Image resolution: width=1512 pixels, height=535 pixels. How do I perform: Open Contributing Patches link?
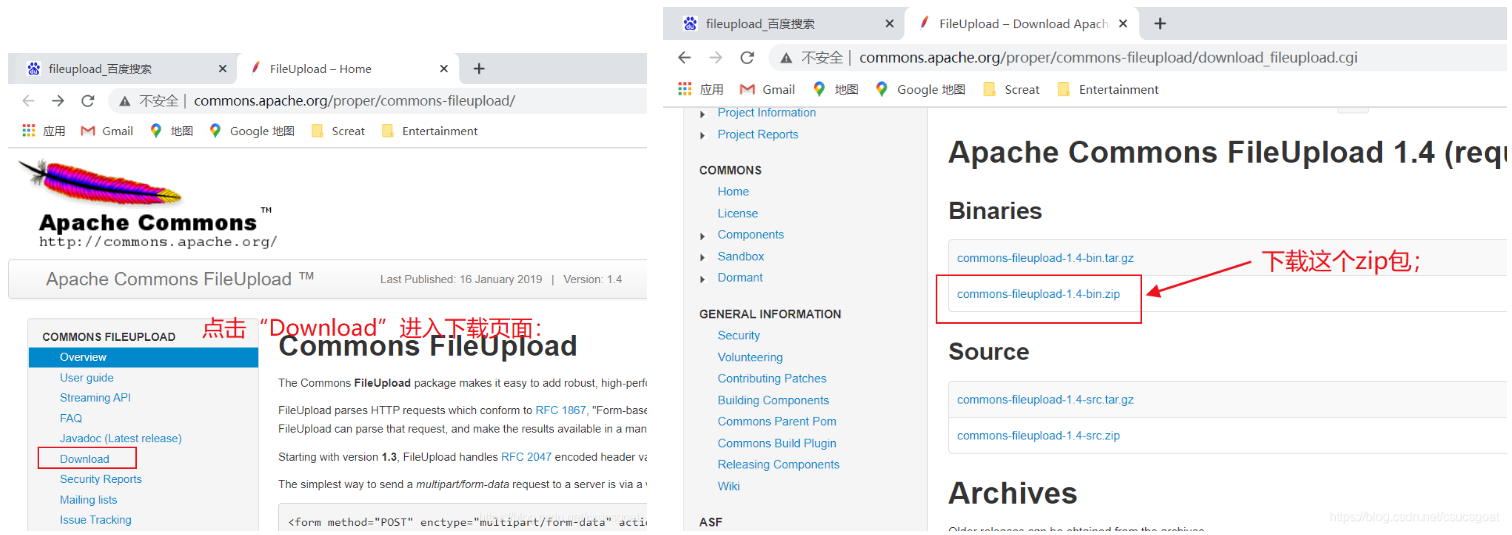(772, 379)
